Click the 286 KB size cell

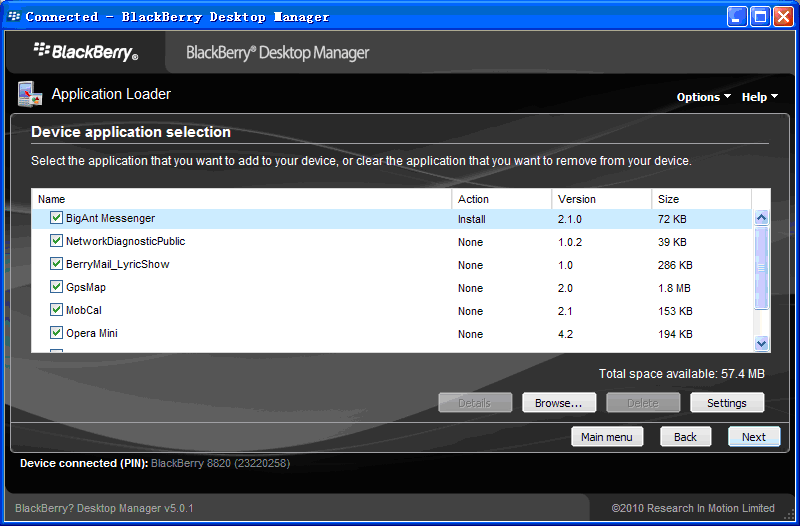coord(675,265)
